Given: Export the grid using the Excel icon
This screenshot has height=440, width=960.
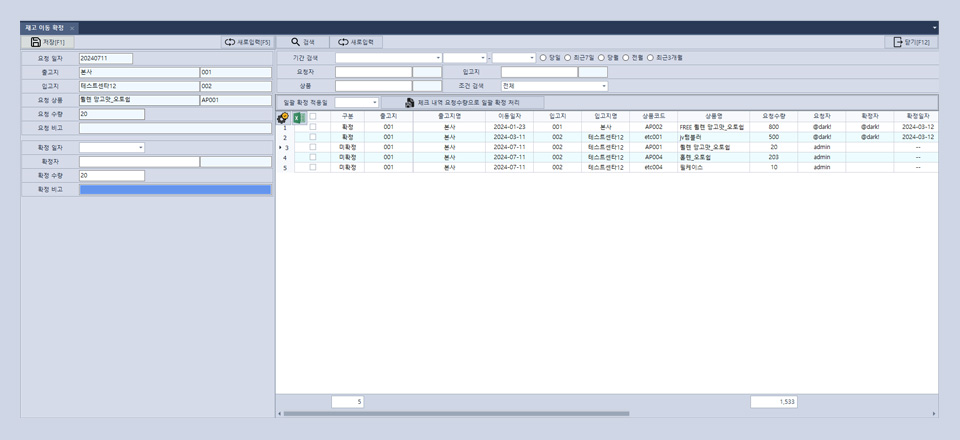Looking at the screenshot, I should click(x=298, y=117).
